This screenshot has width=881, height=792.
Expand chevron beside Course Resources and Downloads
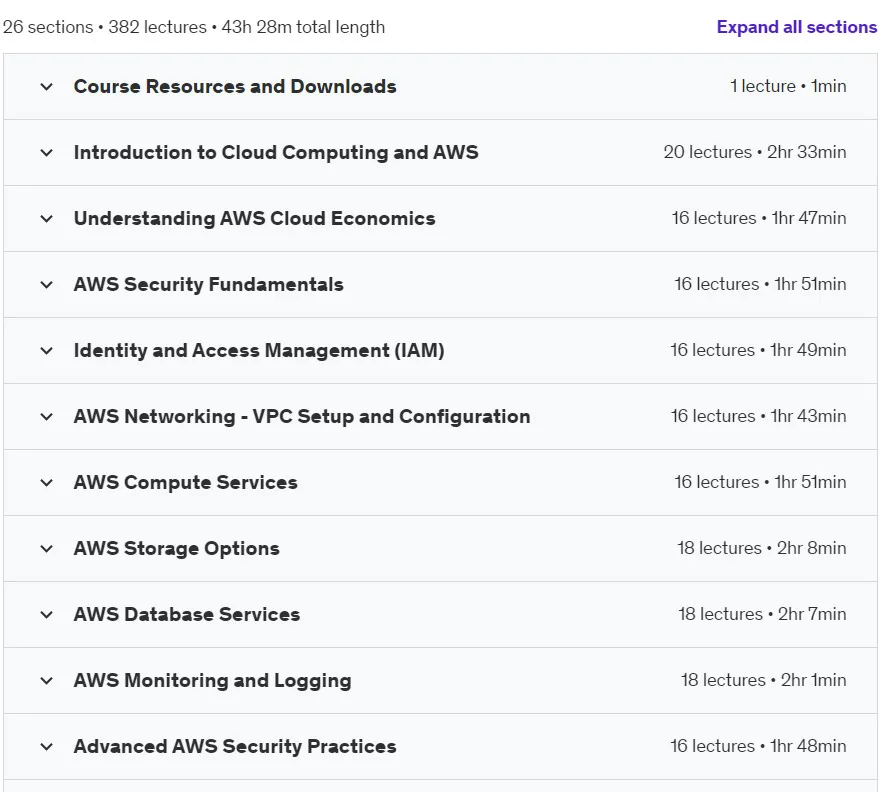(x=47, y=87)
